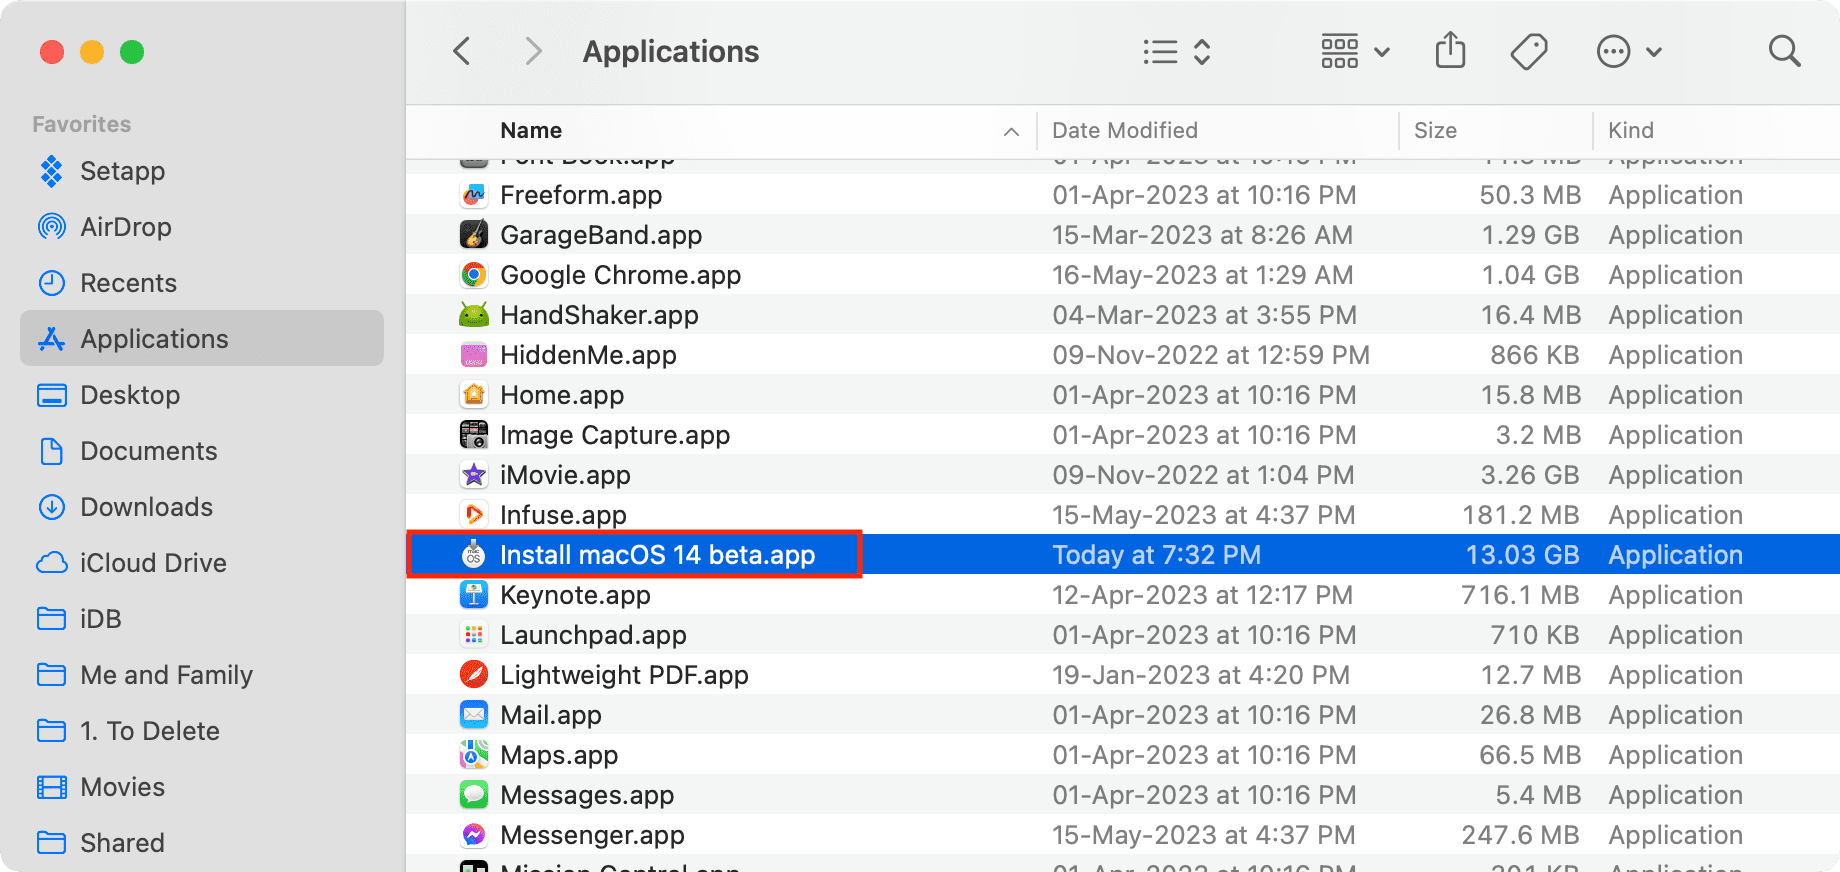Click the GarageBand guitar icon
The image size is (1840, 872).
pos(474,235)
